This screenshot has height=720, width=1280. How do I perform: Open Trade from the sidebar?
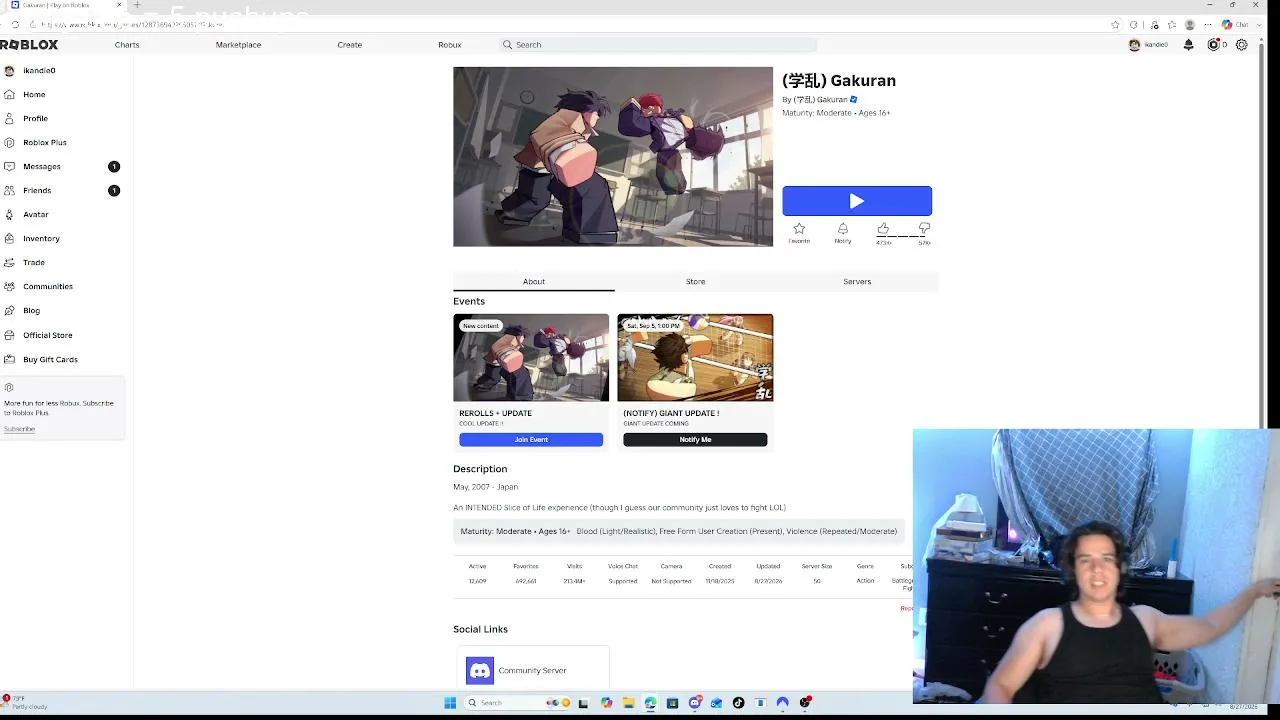(34, 262)
